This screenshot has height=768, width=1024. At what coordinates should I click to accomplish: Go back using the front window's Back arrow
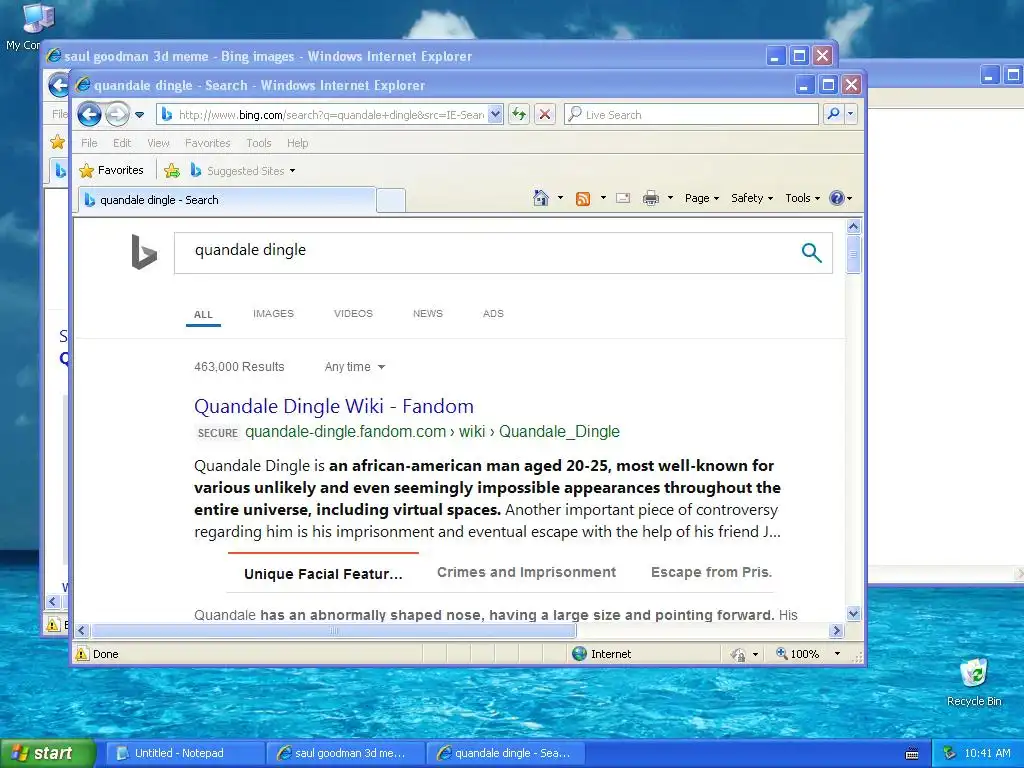pyautogui.click(x=89, y=114)
